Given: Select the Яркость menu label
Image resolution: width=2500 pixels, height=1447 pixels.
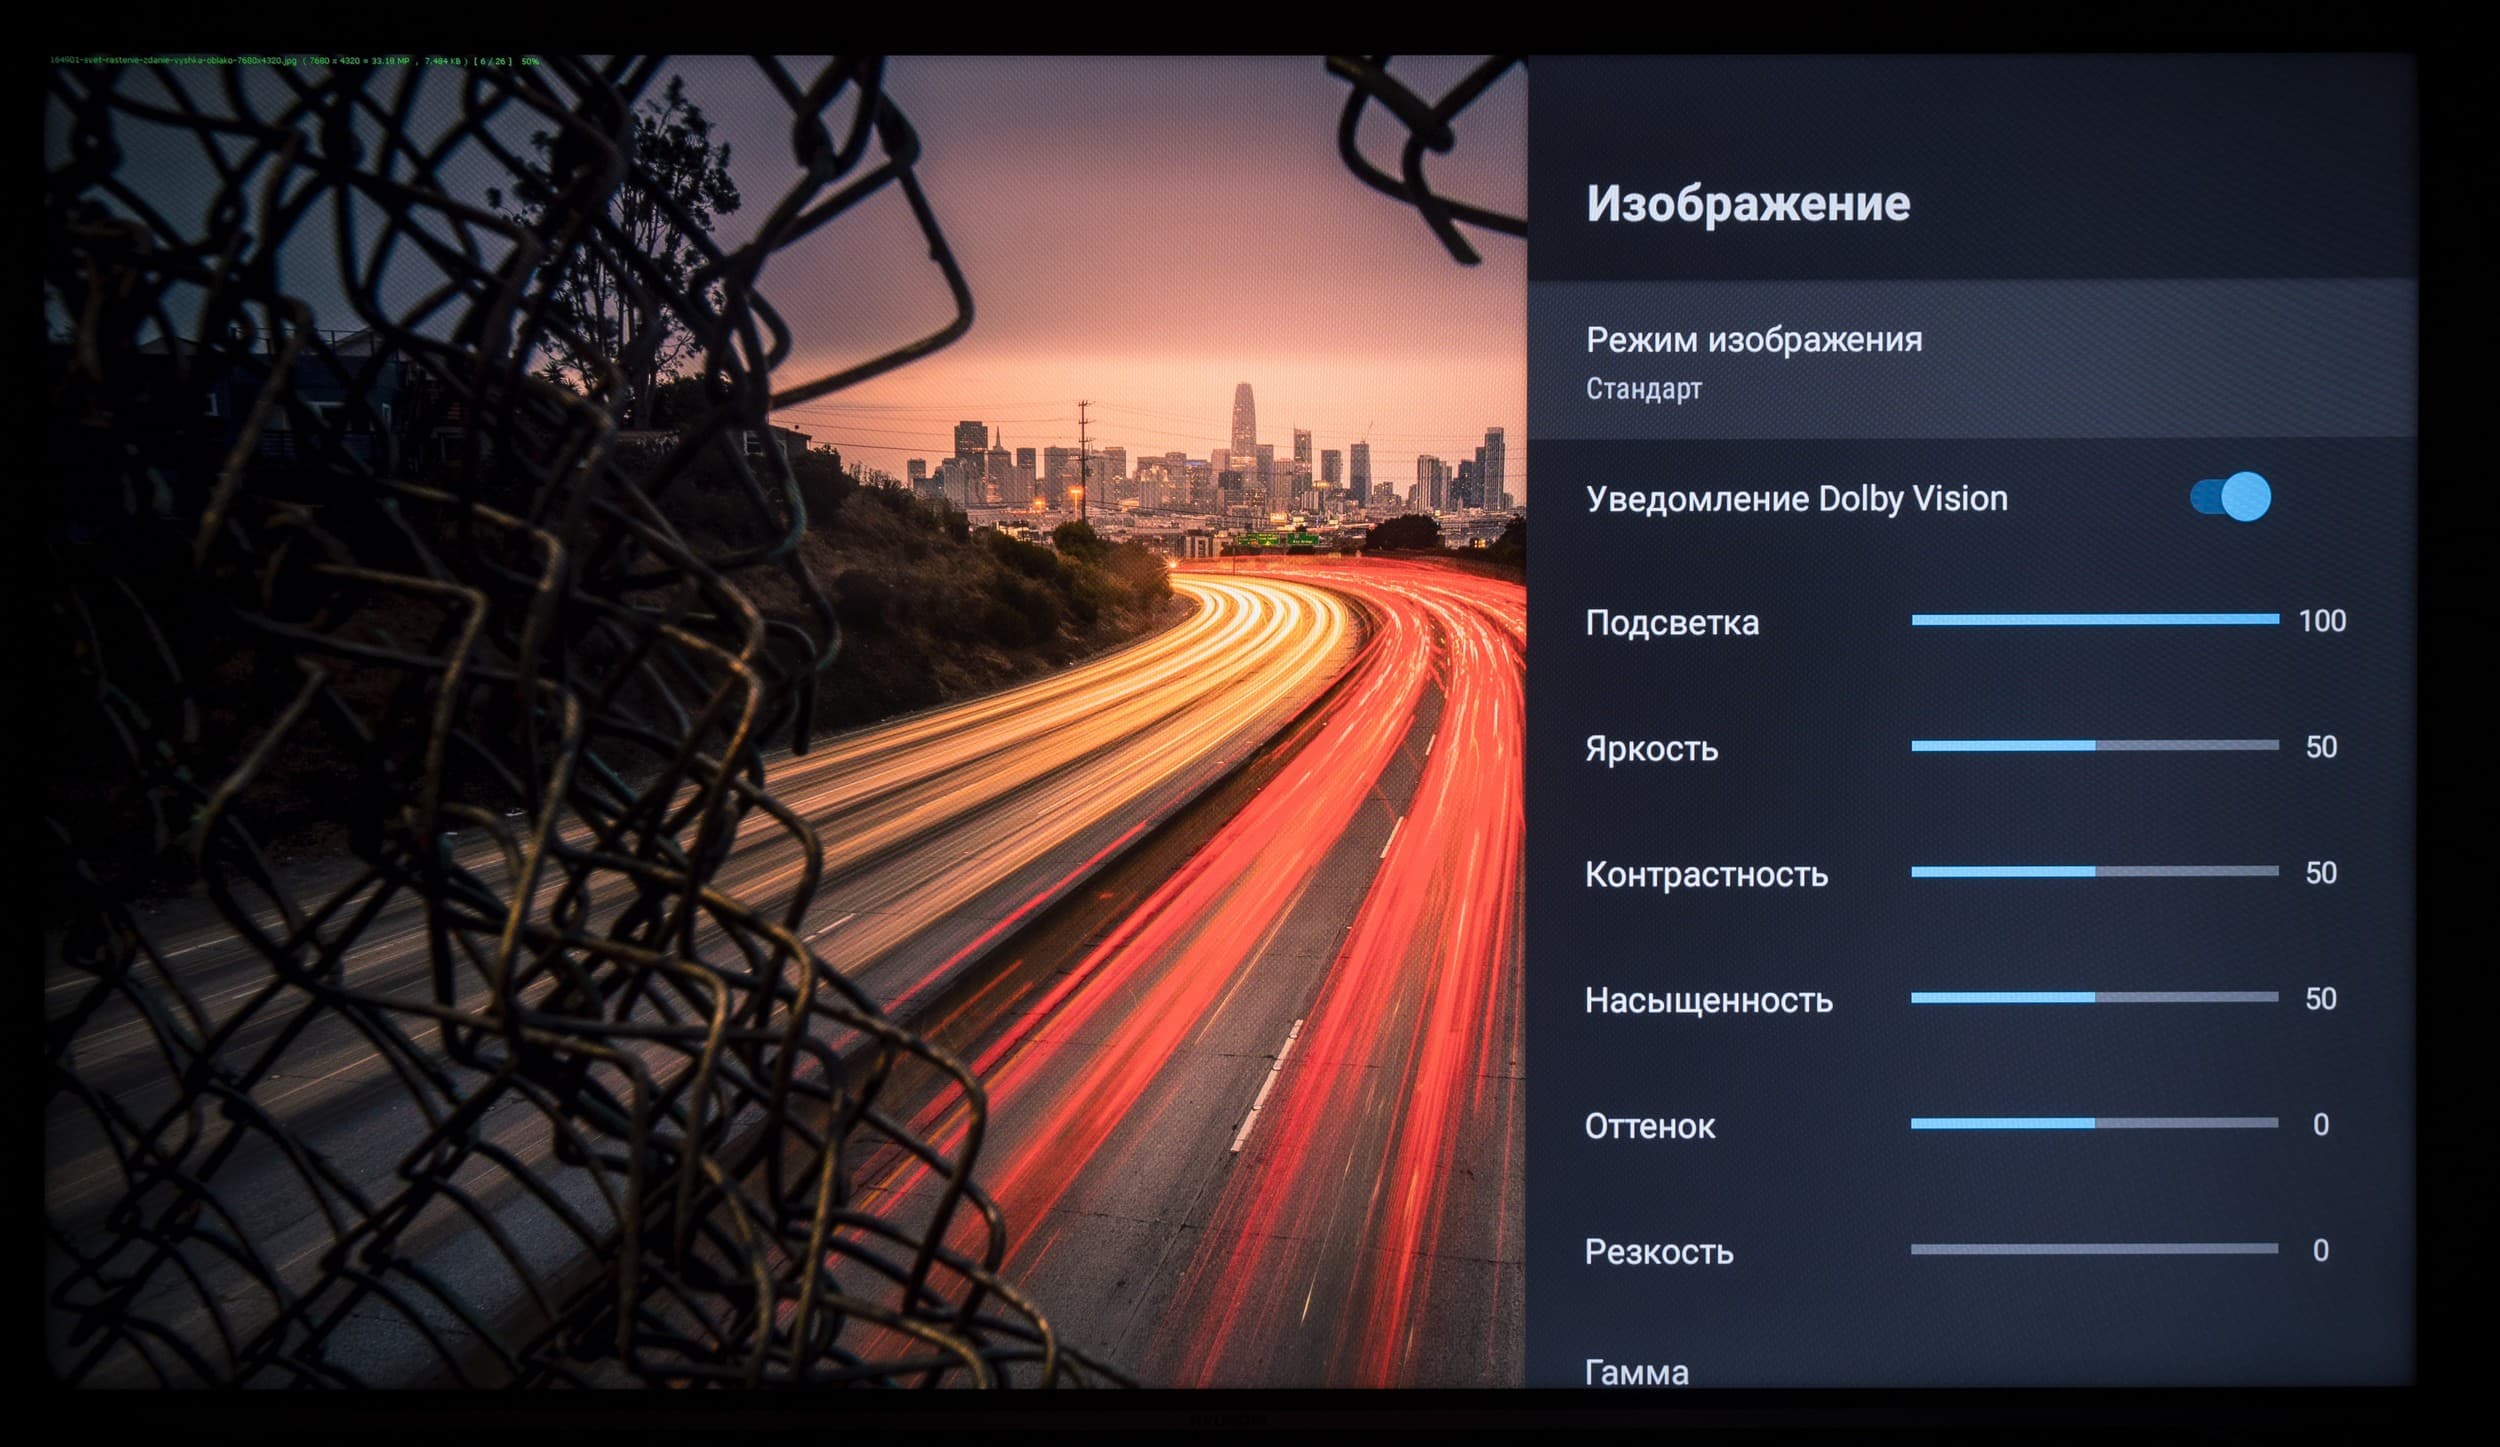Looking at the screenshot, I should coord(1651,748).
